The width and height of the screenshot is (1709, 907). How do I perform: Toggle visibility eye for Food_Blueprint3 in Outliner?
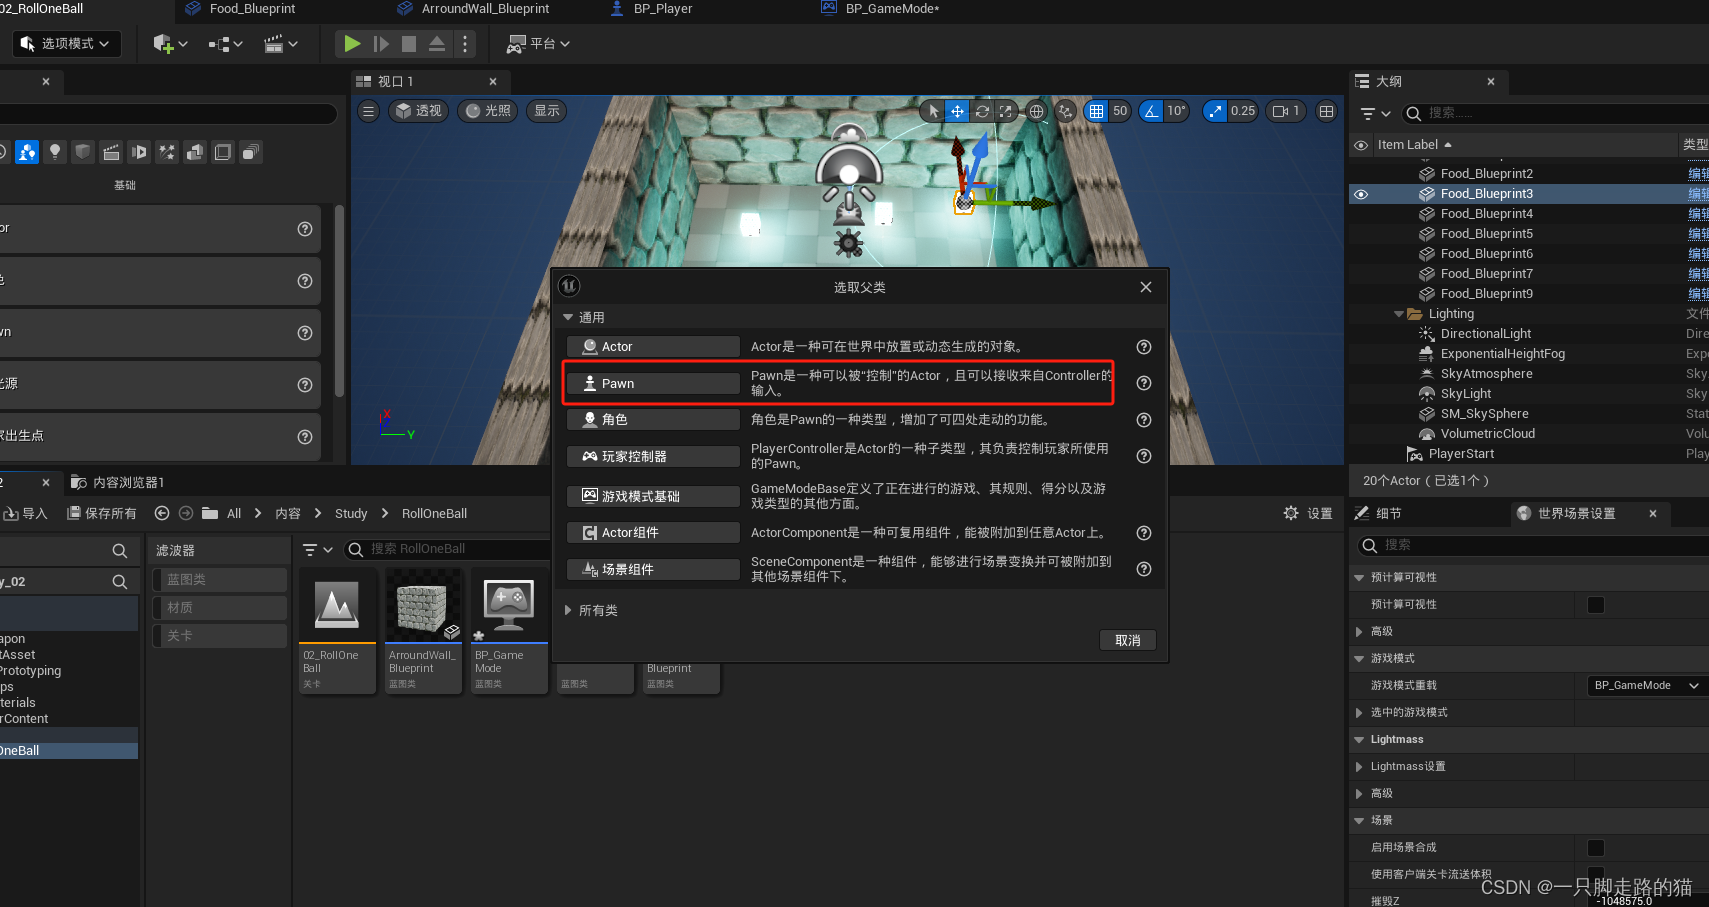(x=1361, y=194)
